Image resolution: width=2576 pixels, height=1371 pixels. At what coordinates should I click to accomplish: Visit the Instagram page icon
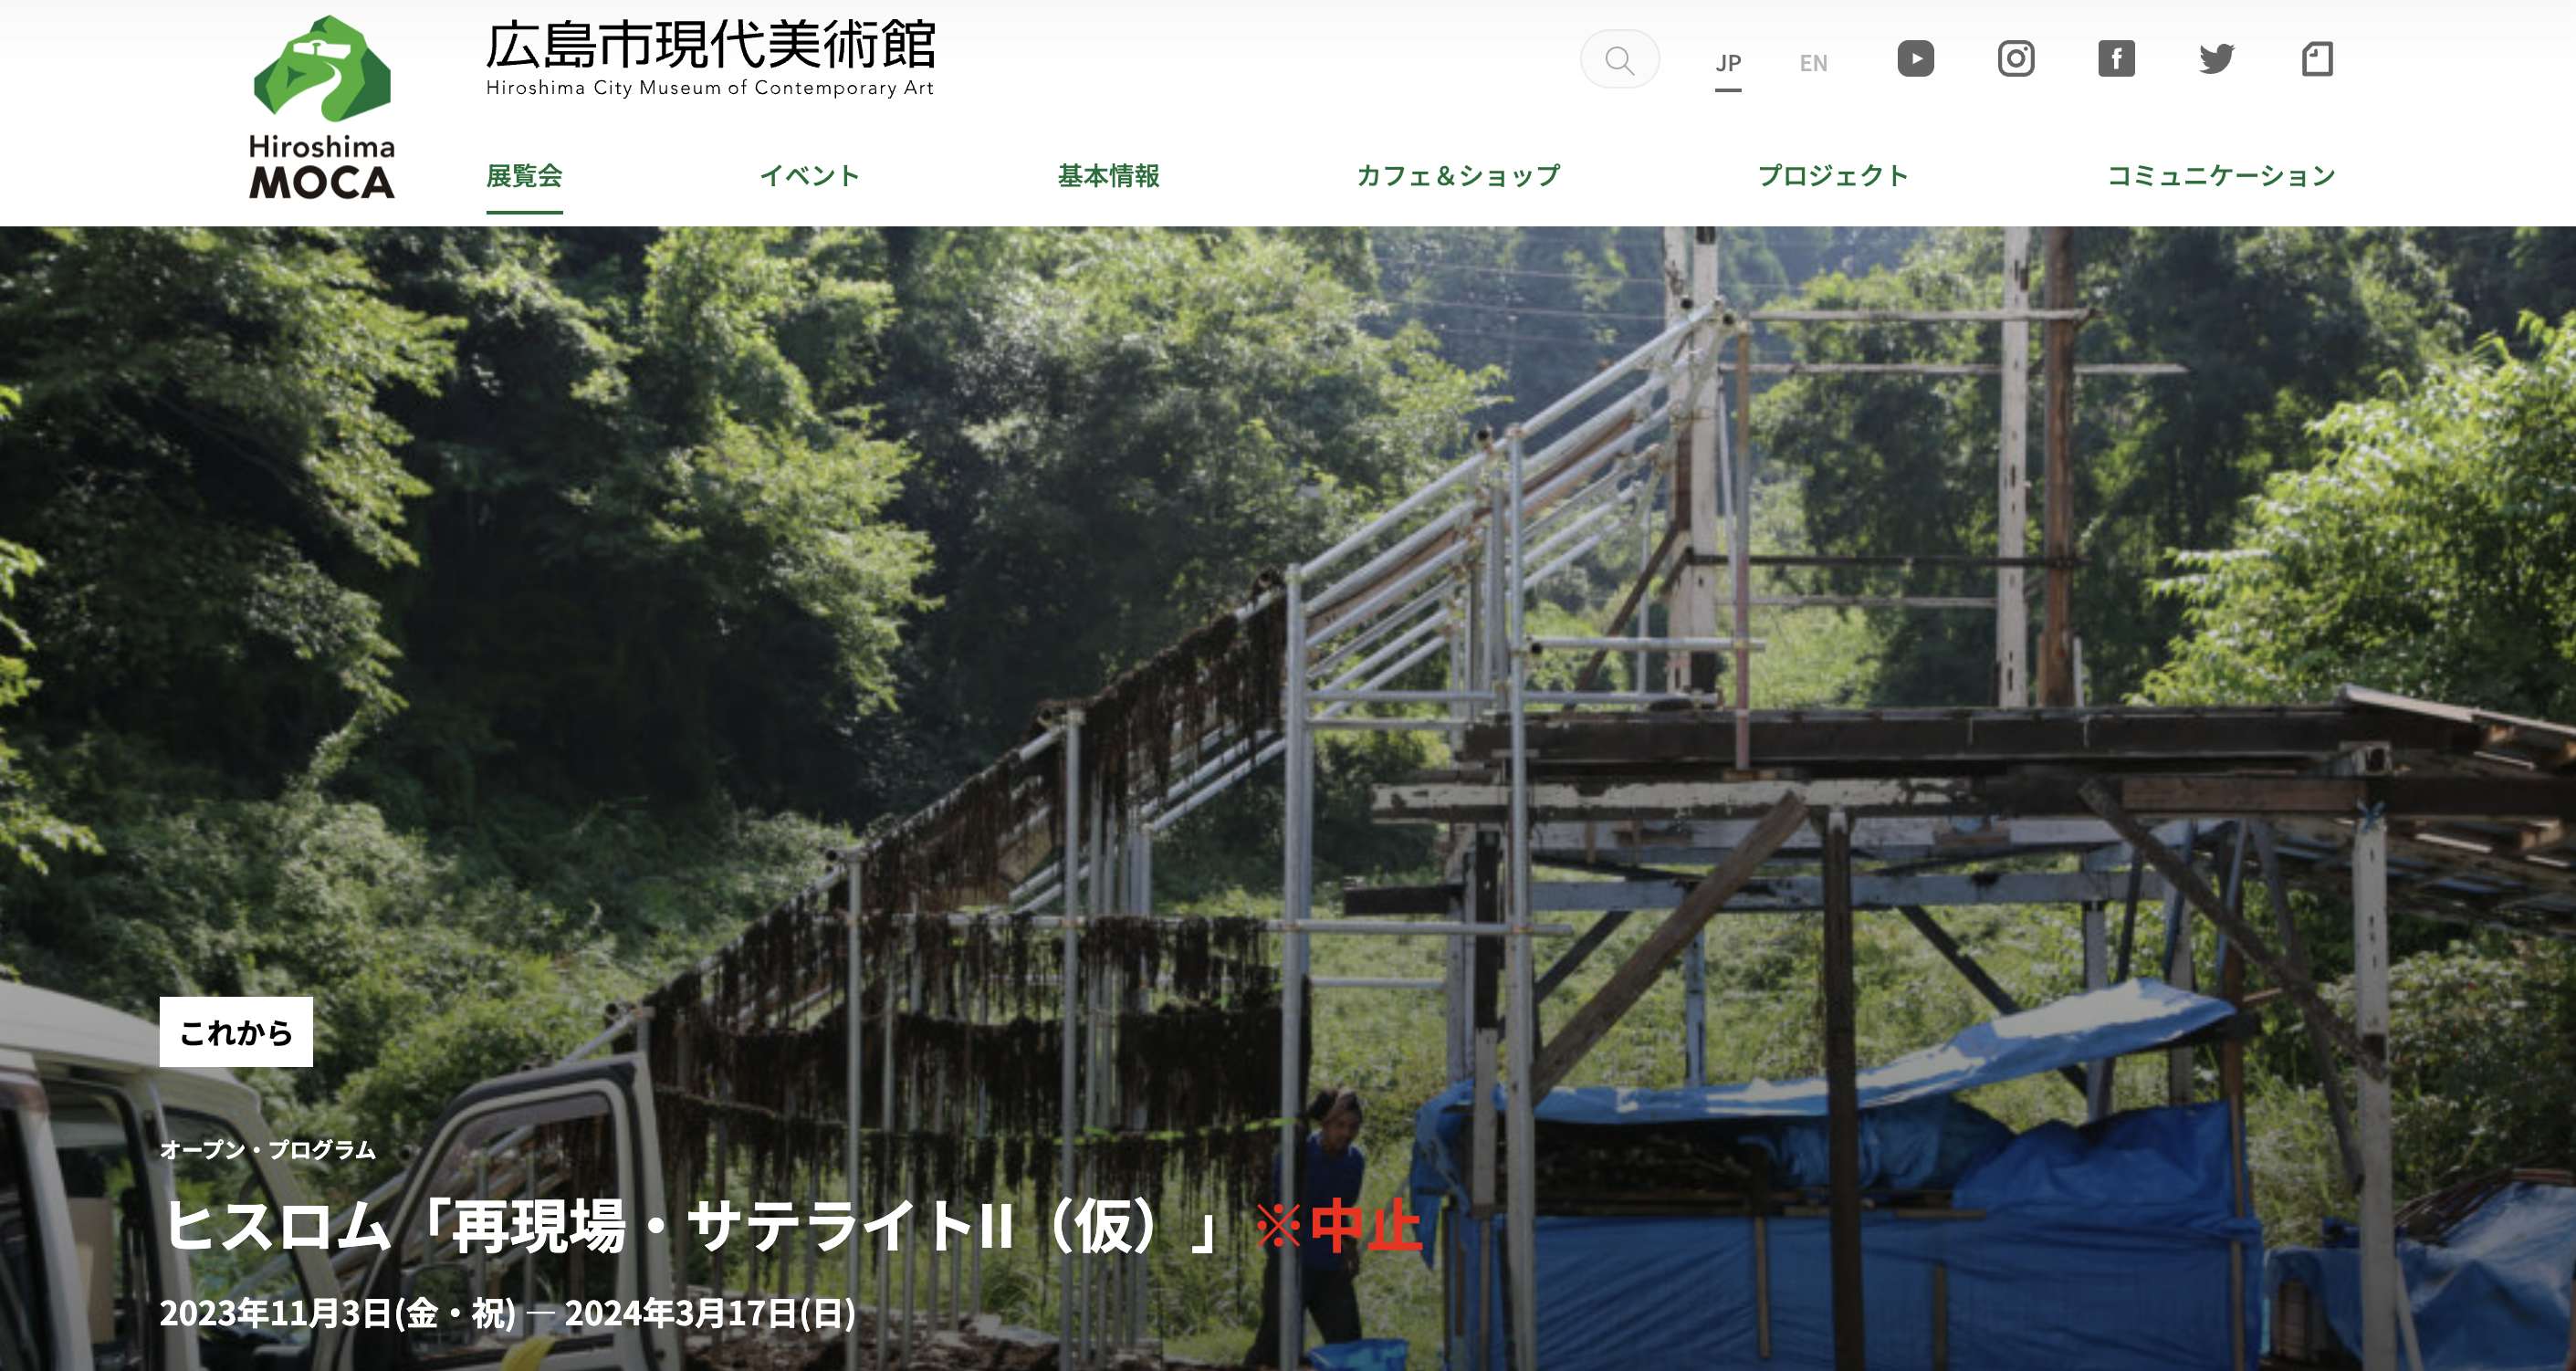[x=2015, y=59]
